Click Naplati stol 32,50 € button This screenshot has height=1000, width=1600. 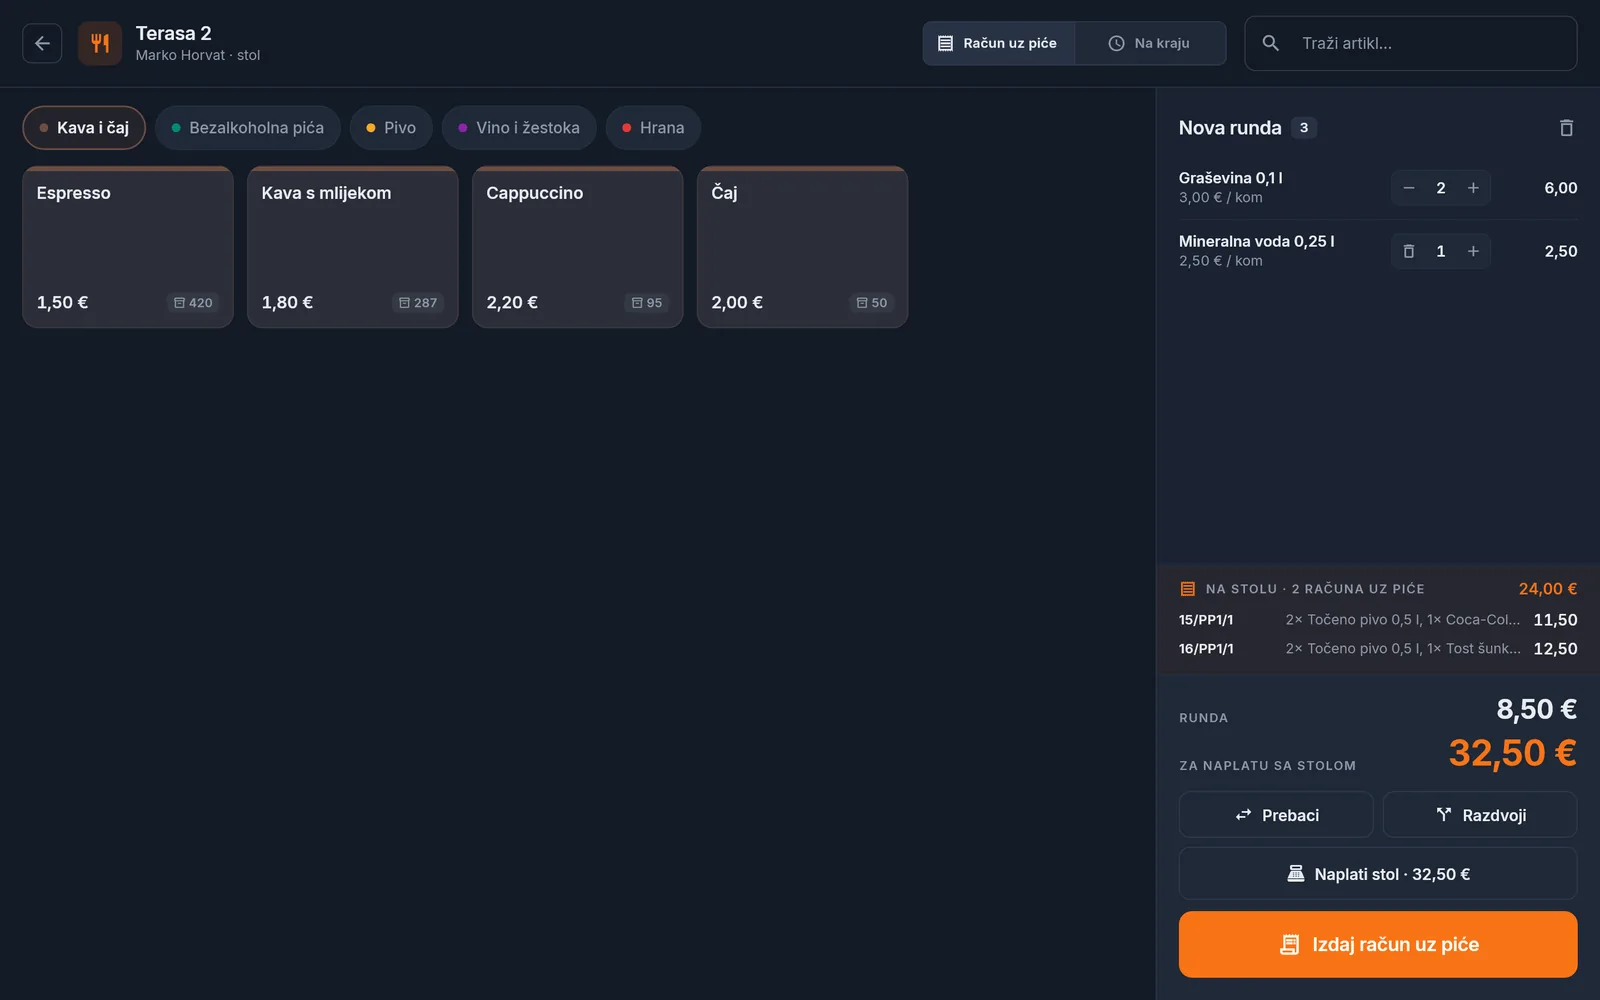(1378, 874)
